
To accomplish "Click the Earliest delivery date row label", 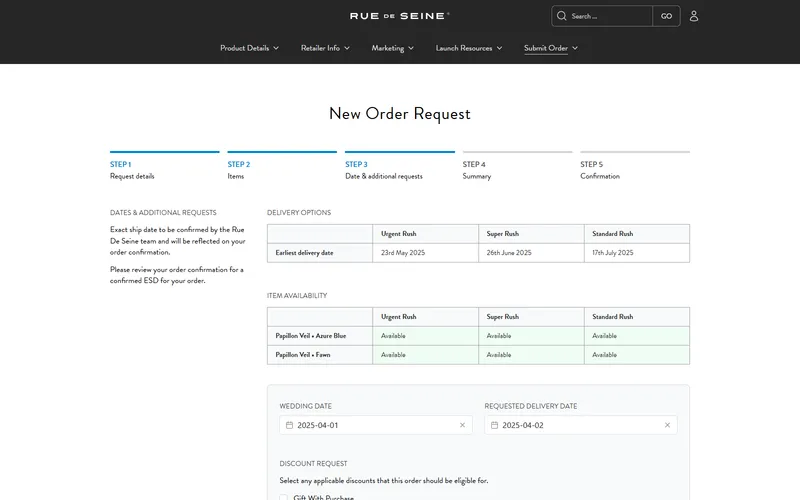I will 320,253.
